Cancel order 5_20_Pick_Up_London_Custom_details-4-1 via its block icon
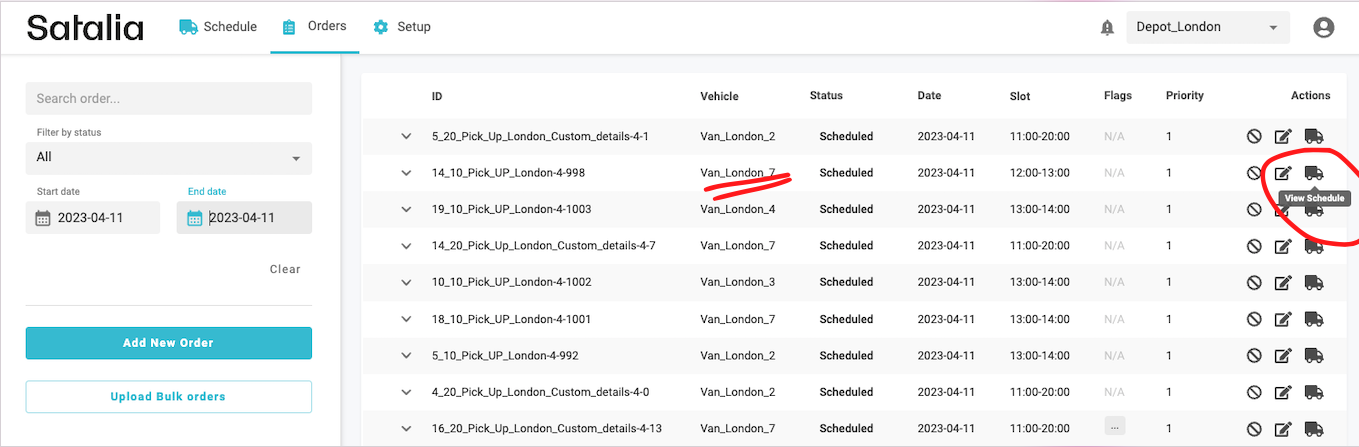 (1254, 137)
